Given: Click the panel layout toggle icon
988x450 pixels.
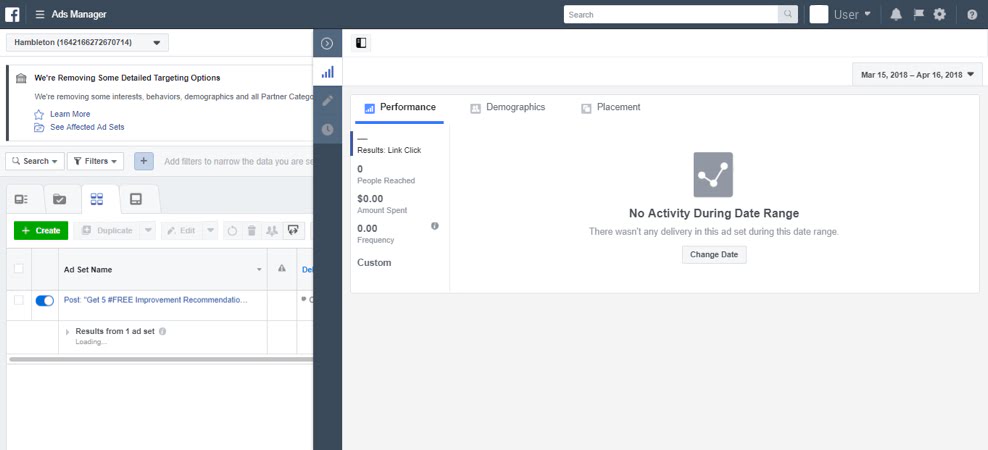Looking at the screenshot, I should 361,43.
